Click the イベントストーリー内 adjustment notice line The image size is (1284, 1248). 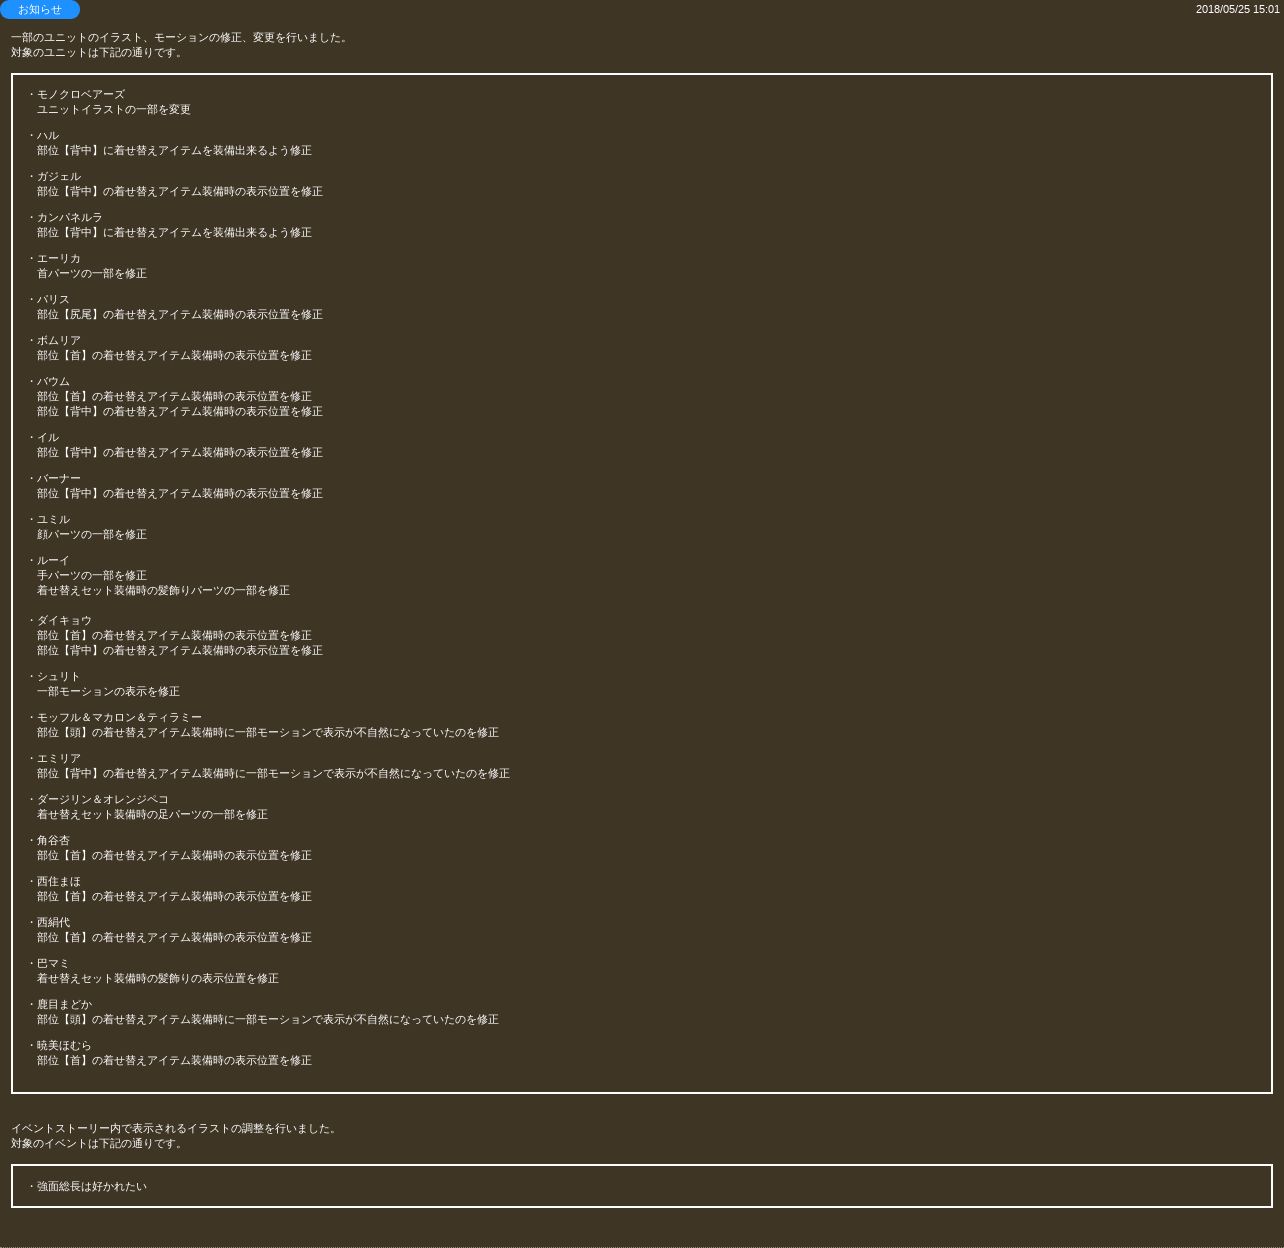coord(175,1129)
